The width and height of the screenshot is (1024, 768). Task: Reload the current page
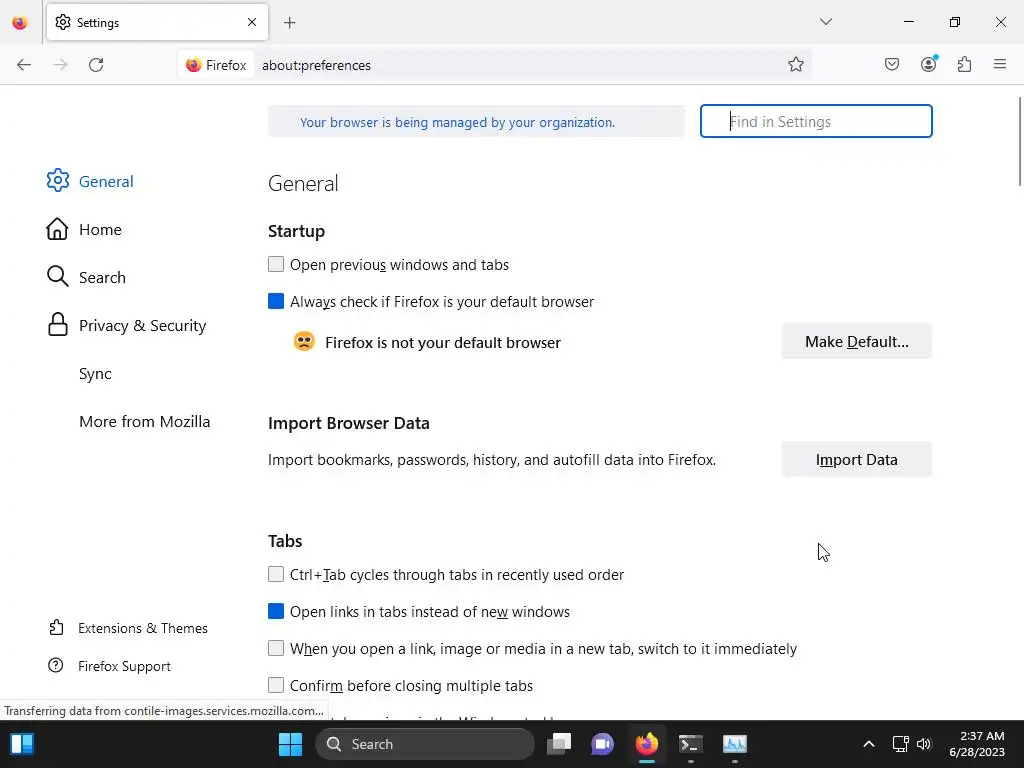tap(96, 65)
